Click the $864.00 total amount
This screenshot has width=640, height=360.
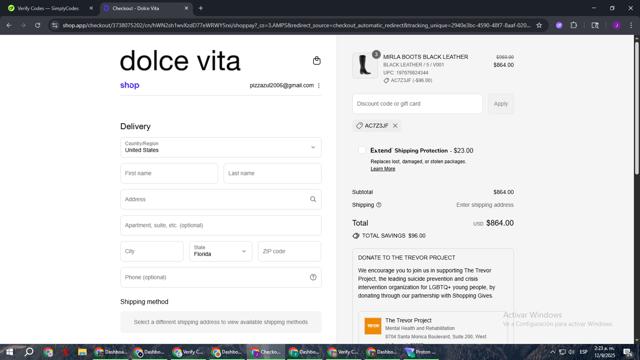point(500,223)
